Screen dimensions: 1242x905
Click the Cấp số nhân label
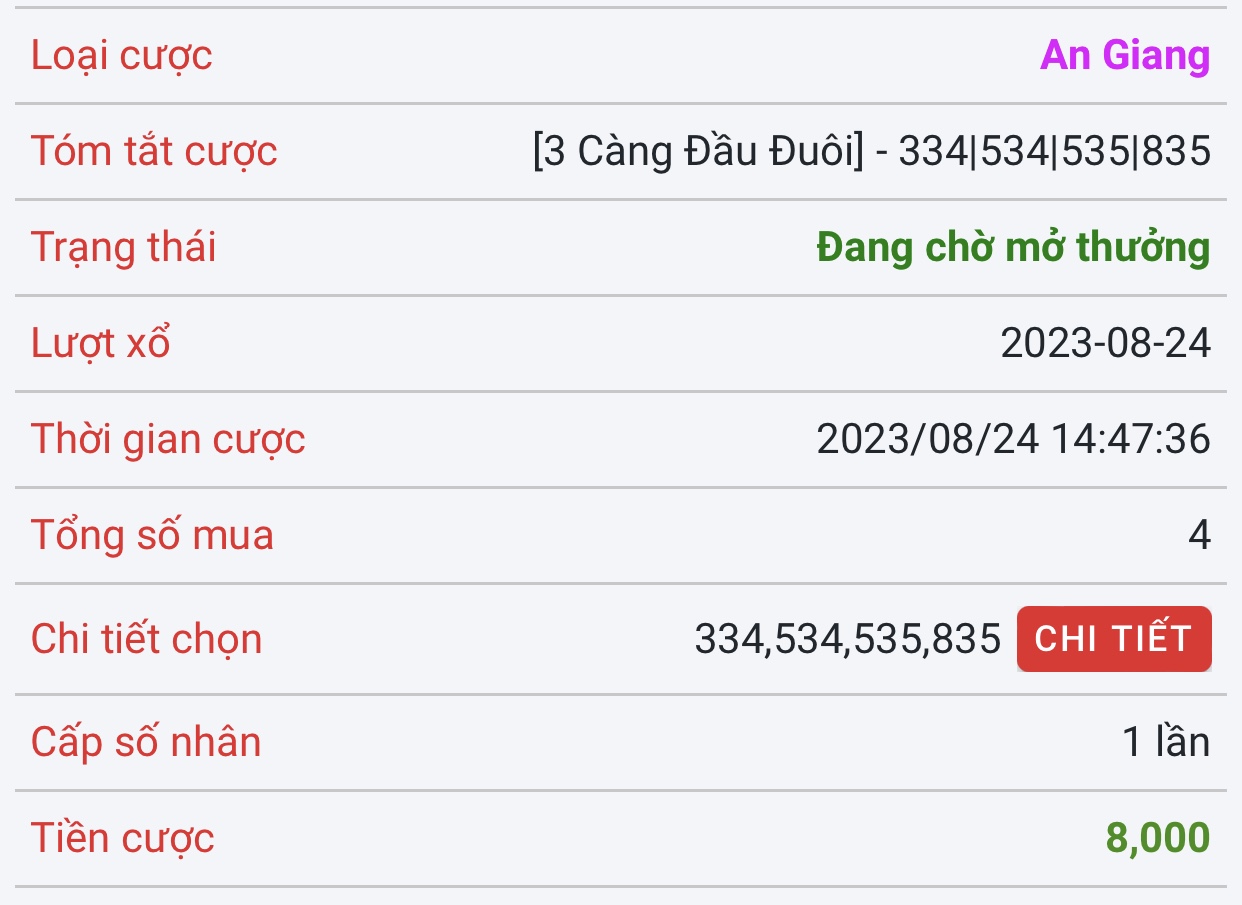tap(146, 742)
